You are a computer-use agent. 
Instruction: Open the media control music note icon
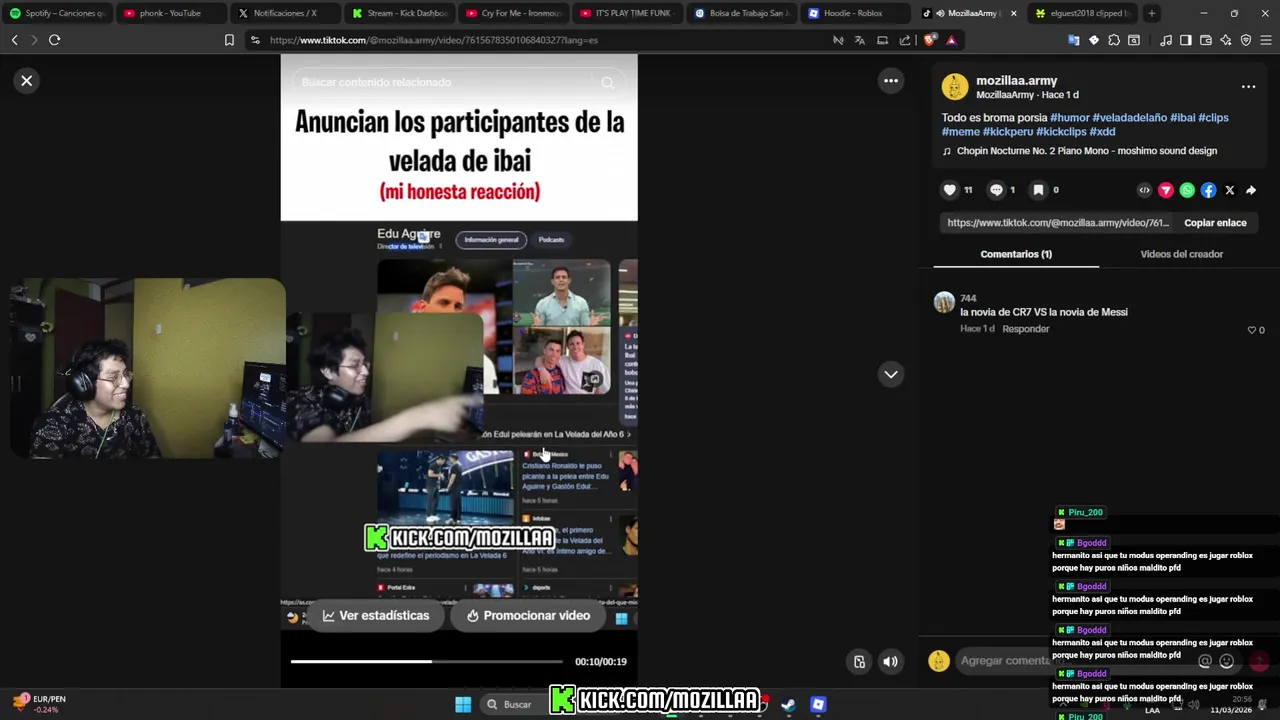1166,40
